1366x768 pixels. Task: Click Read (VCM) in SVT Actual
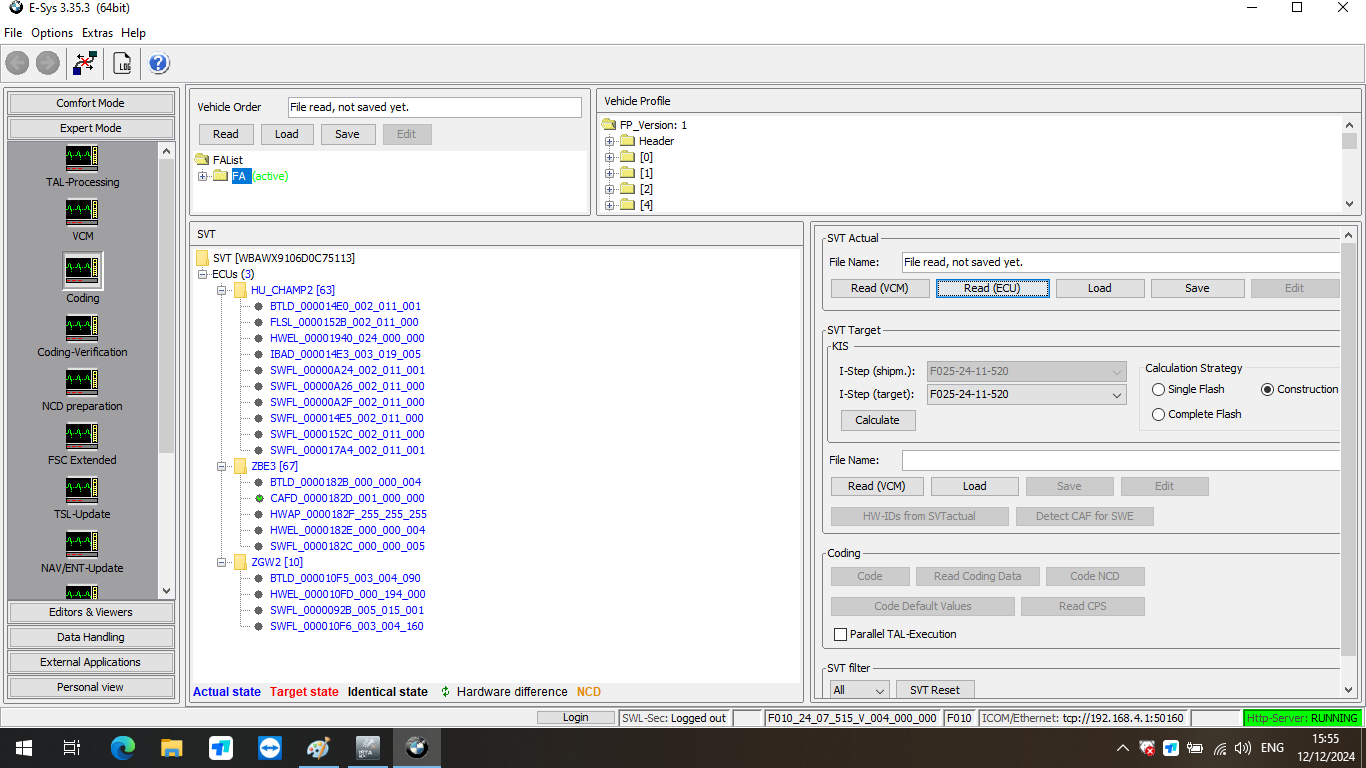[879, 288]
